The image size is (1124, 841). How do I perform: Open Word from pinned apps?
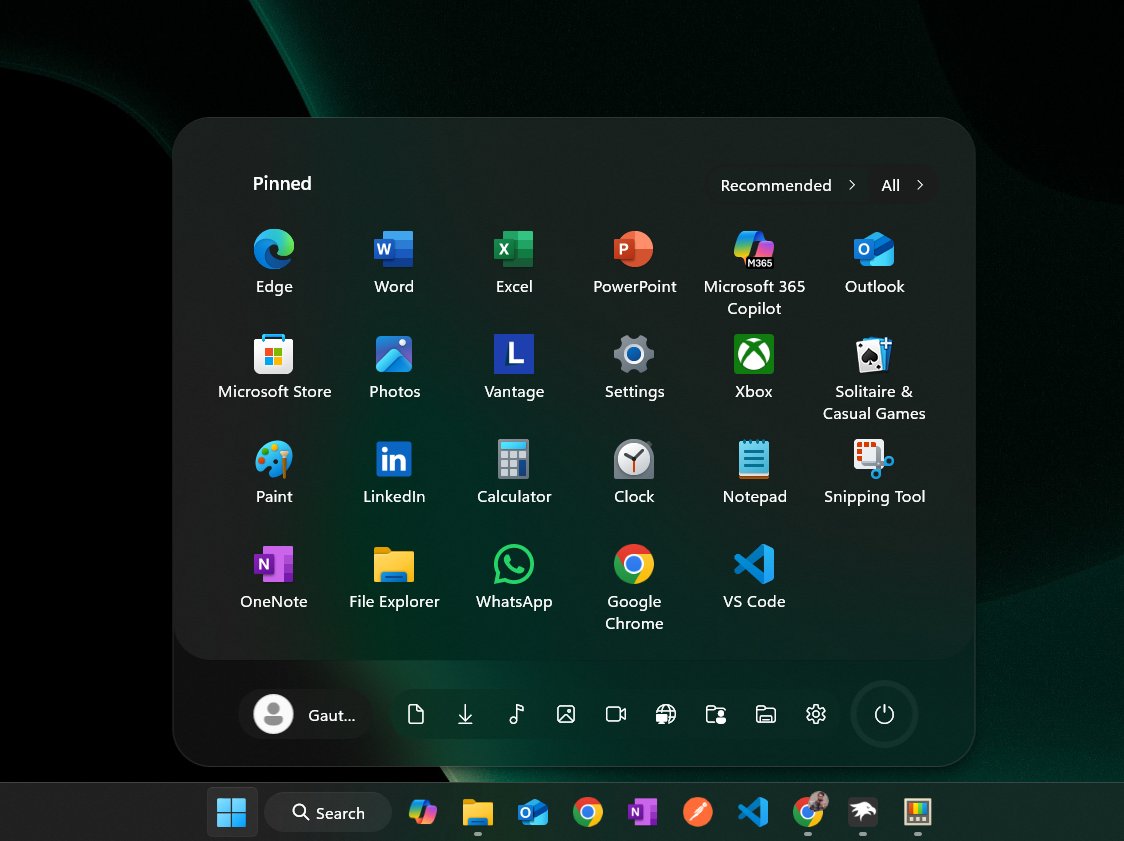[x=393, y=262]
